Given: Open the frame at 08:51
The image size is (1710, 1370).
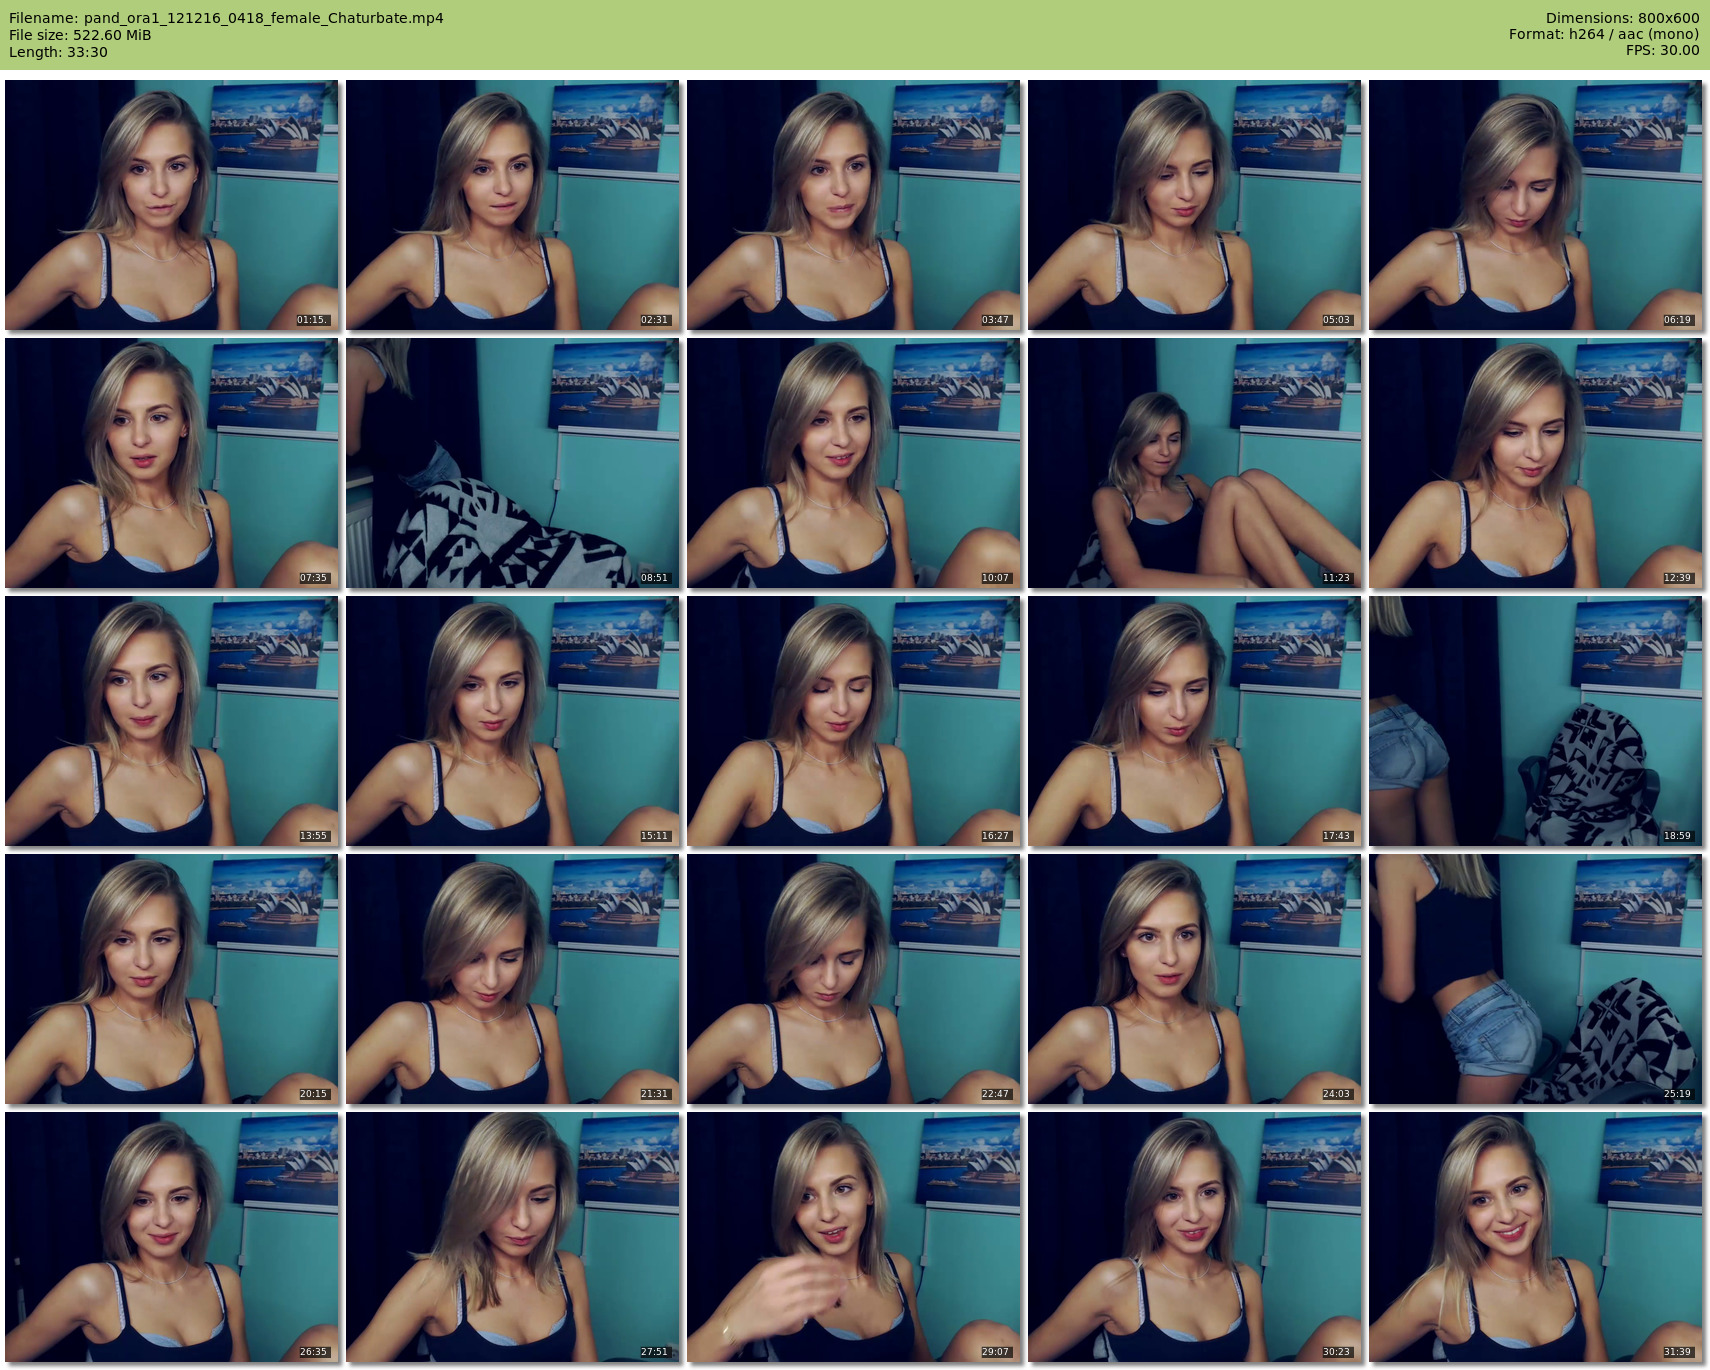Looking at the screenshot, I should tap(513, 463).
